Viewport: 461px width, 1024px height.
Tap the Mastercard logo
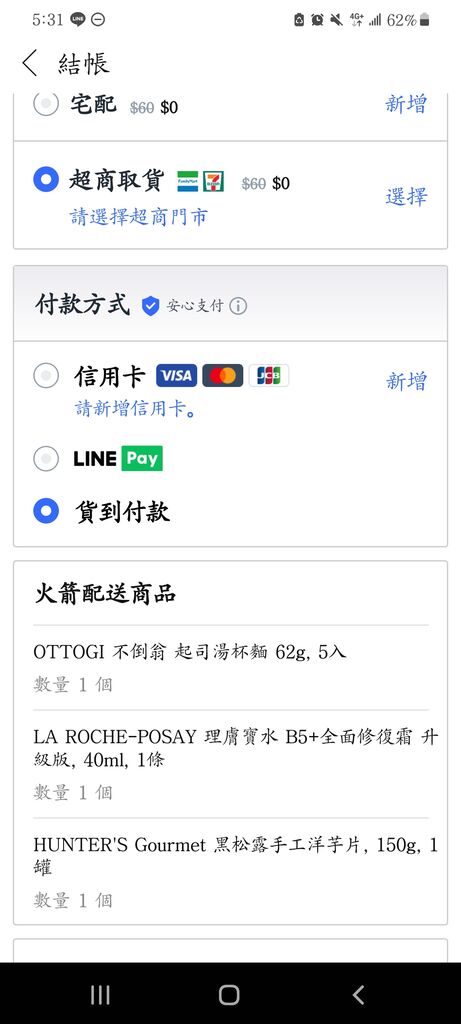point(223,376)
